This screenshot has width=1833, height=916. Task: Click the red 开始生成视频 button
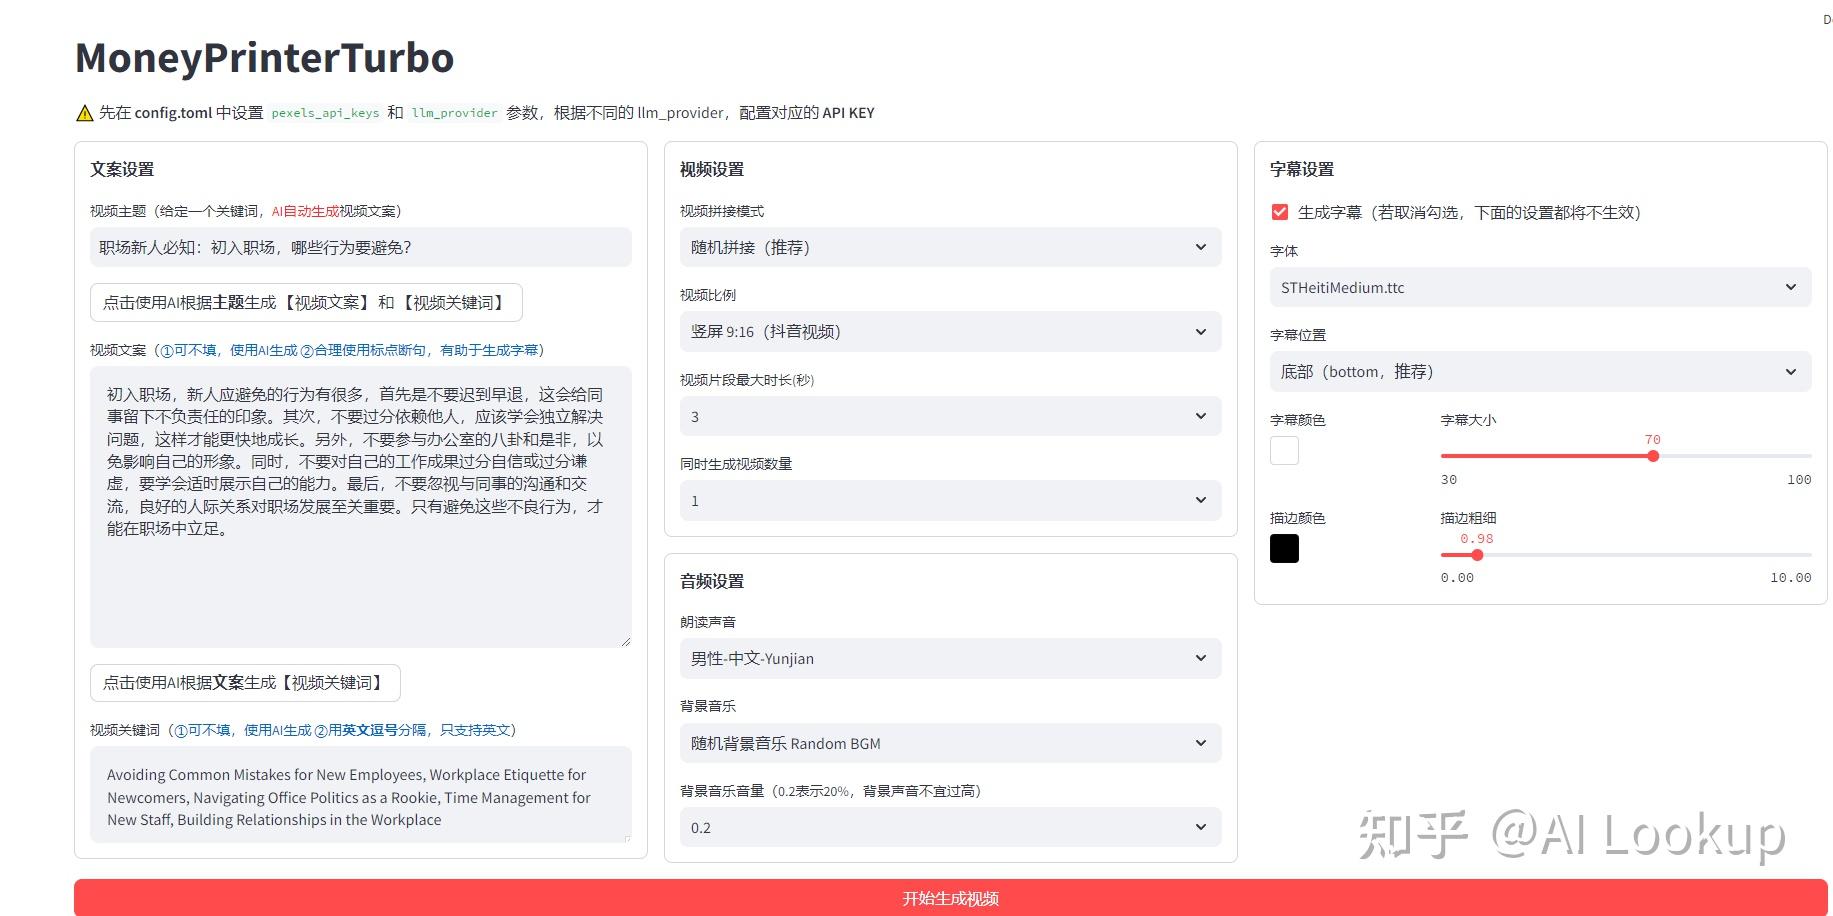[950, 898]
